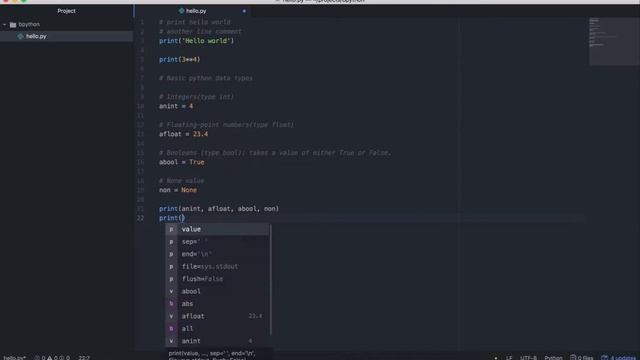Click the parameter type icon beside 'sep='
The image size is (640, 360).
tap(171, 242)
